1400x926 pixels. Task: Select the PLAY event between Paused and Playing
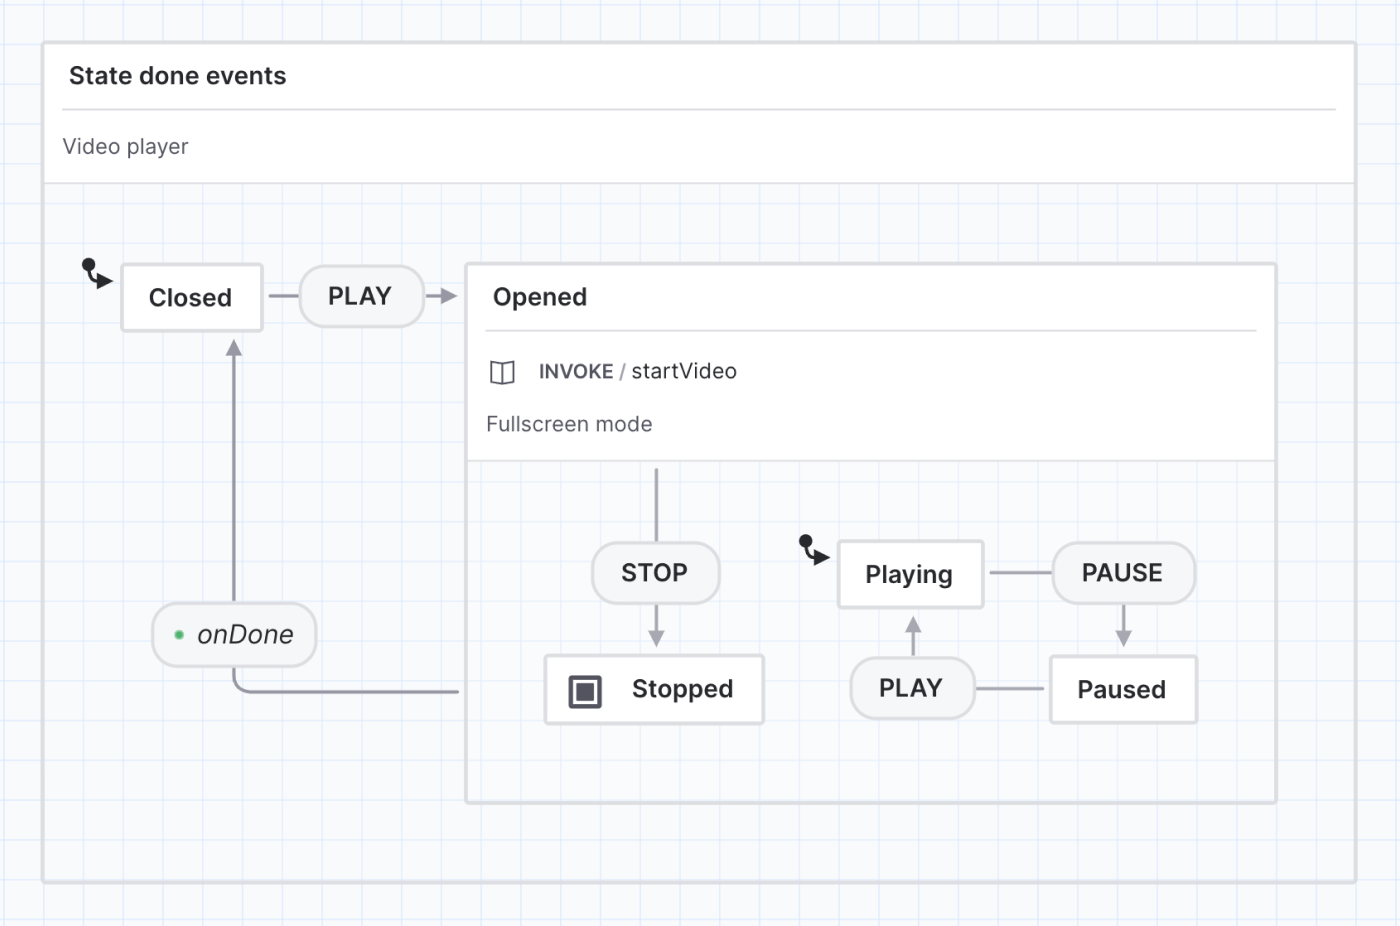911,688
